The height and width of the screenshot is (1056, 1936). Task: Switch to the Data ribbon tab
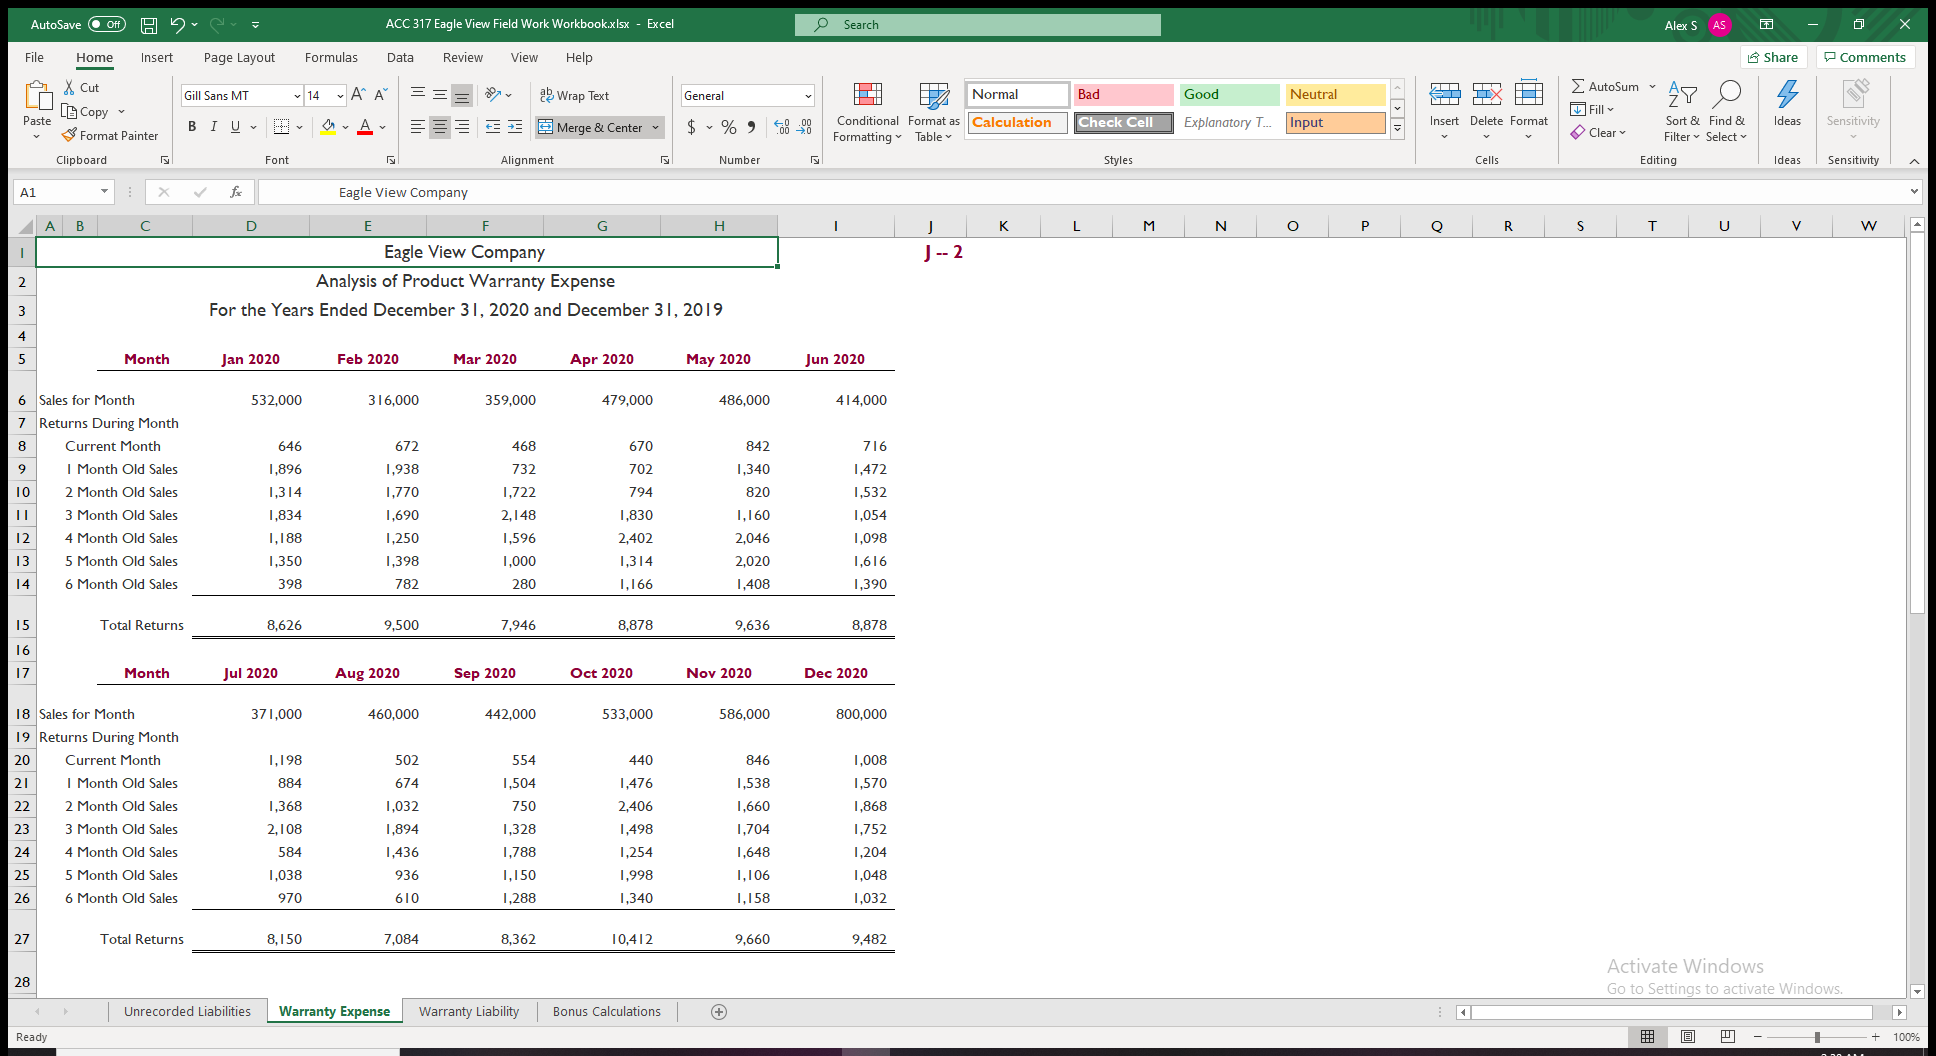point(401,58)
